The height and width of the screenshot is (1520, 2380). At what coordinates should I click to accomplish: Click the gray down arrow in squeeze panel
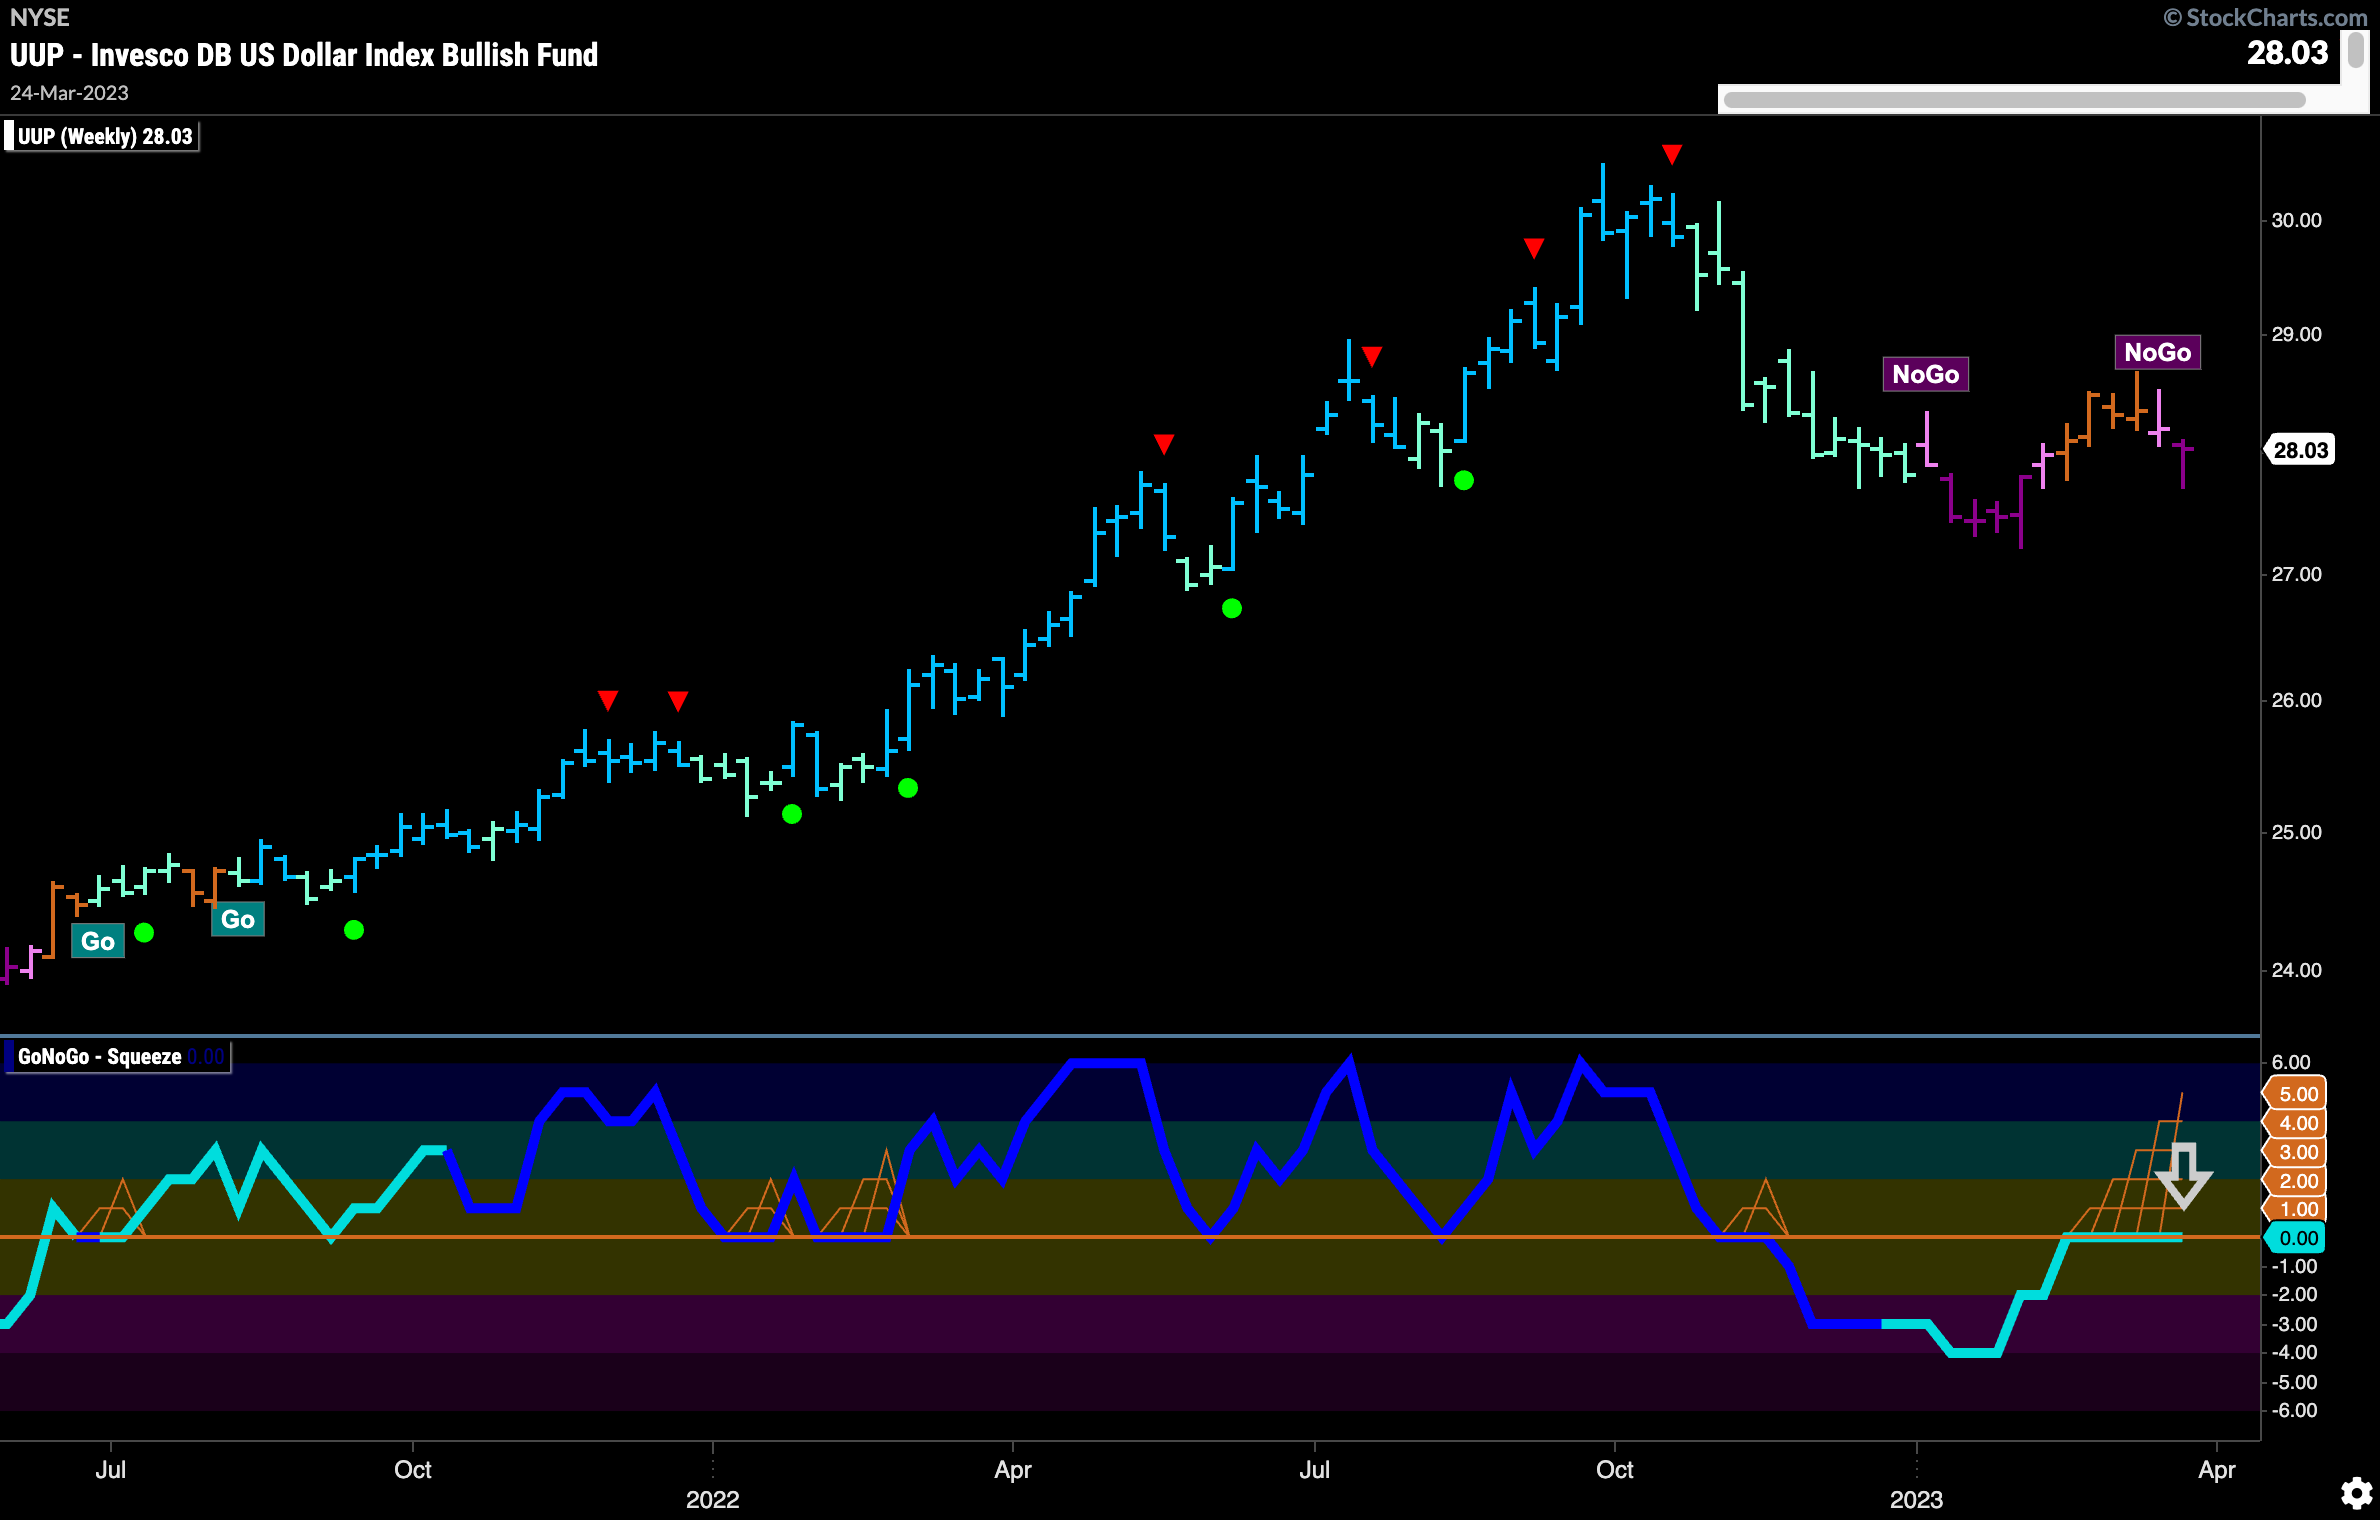click(x=2183, y=1176)
